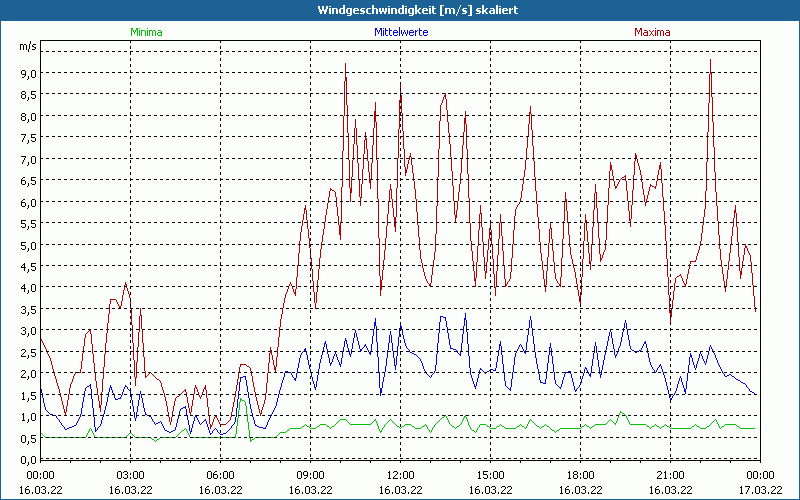
Task: Select the green Minima legend label
Action: [x=146, y=32]
